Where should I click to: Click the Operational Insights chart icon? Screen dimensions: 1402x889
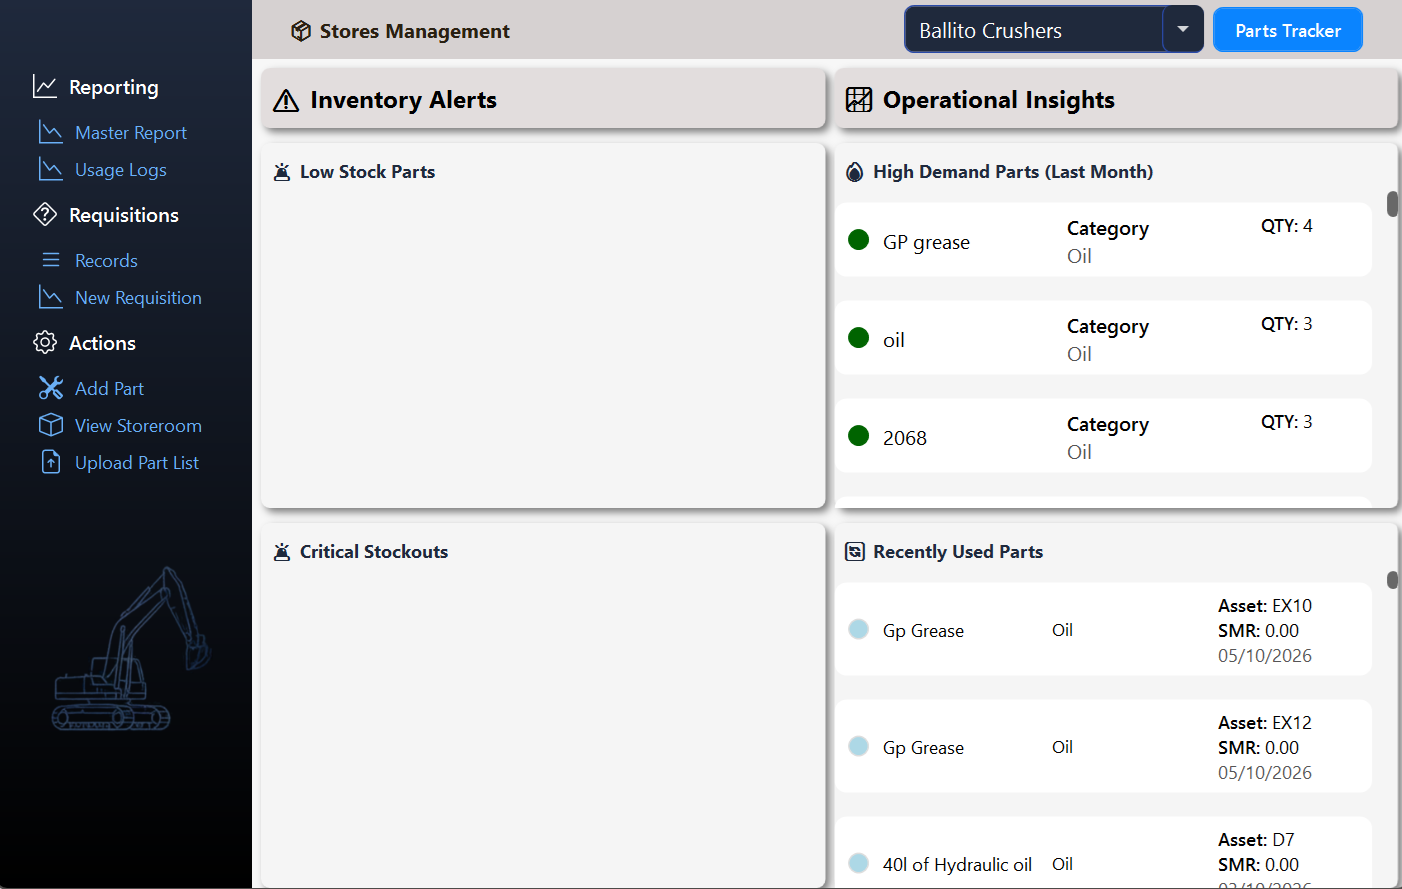pos(859,100)
